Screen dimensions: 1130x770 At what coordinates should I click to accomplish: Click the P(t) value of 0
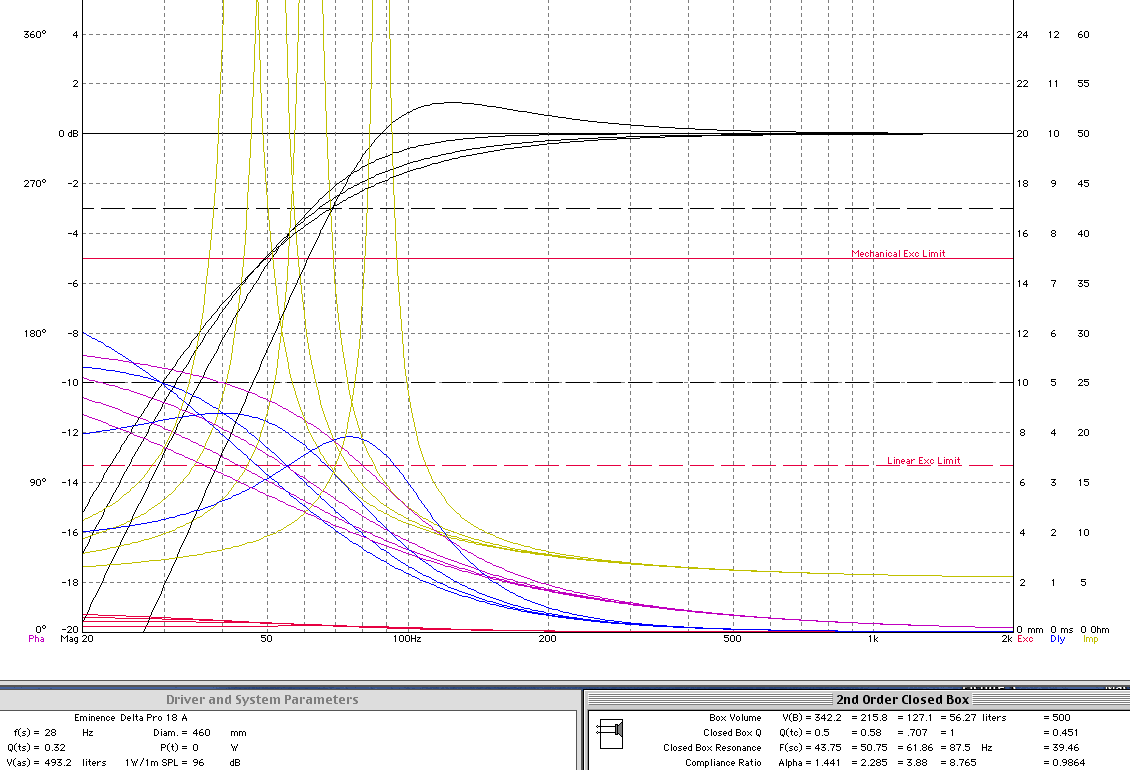click(195, 748)
